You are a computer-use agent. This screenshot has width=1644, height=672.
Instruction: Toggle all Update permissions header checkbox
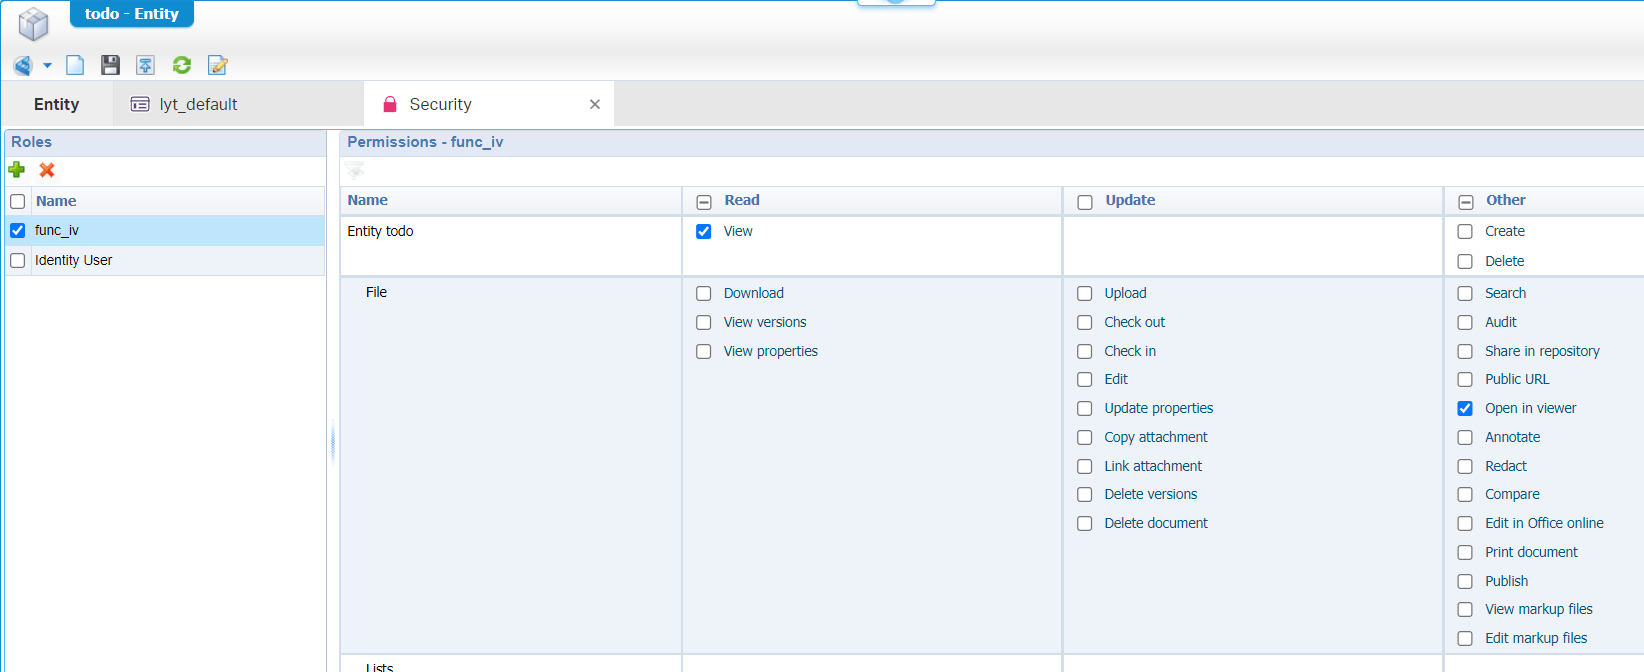(x=1085, y=202)
